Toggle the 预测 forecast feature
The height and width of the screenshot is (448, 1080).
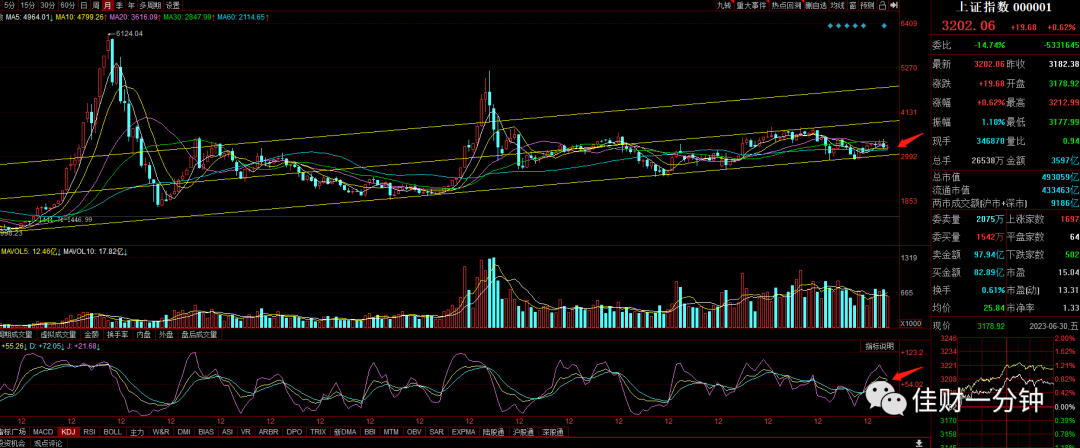pos(868,5)
